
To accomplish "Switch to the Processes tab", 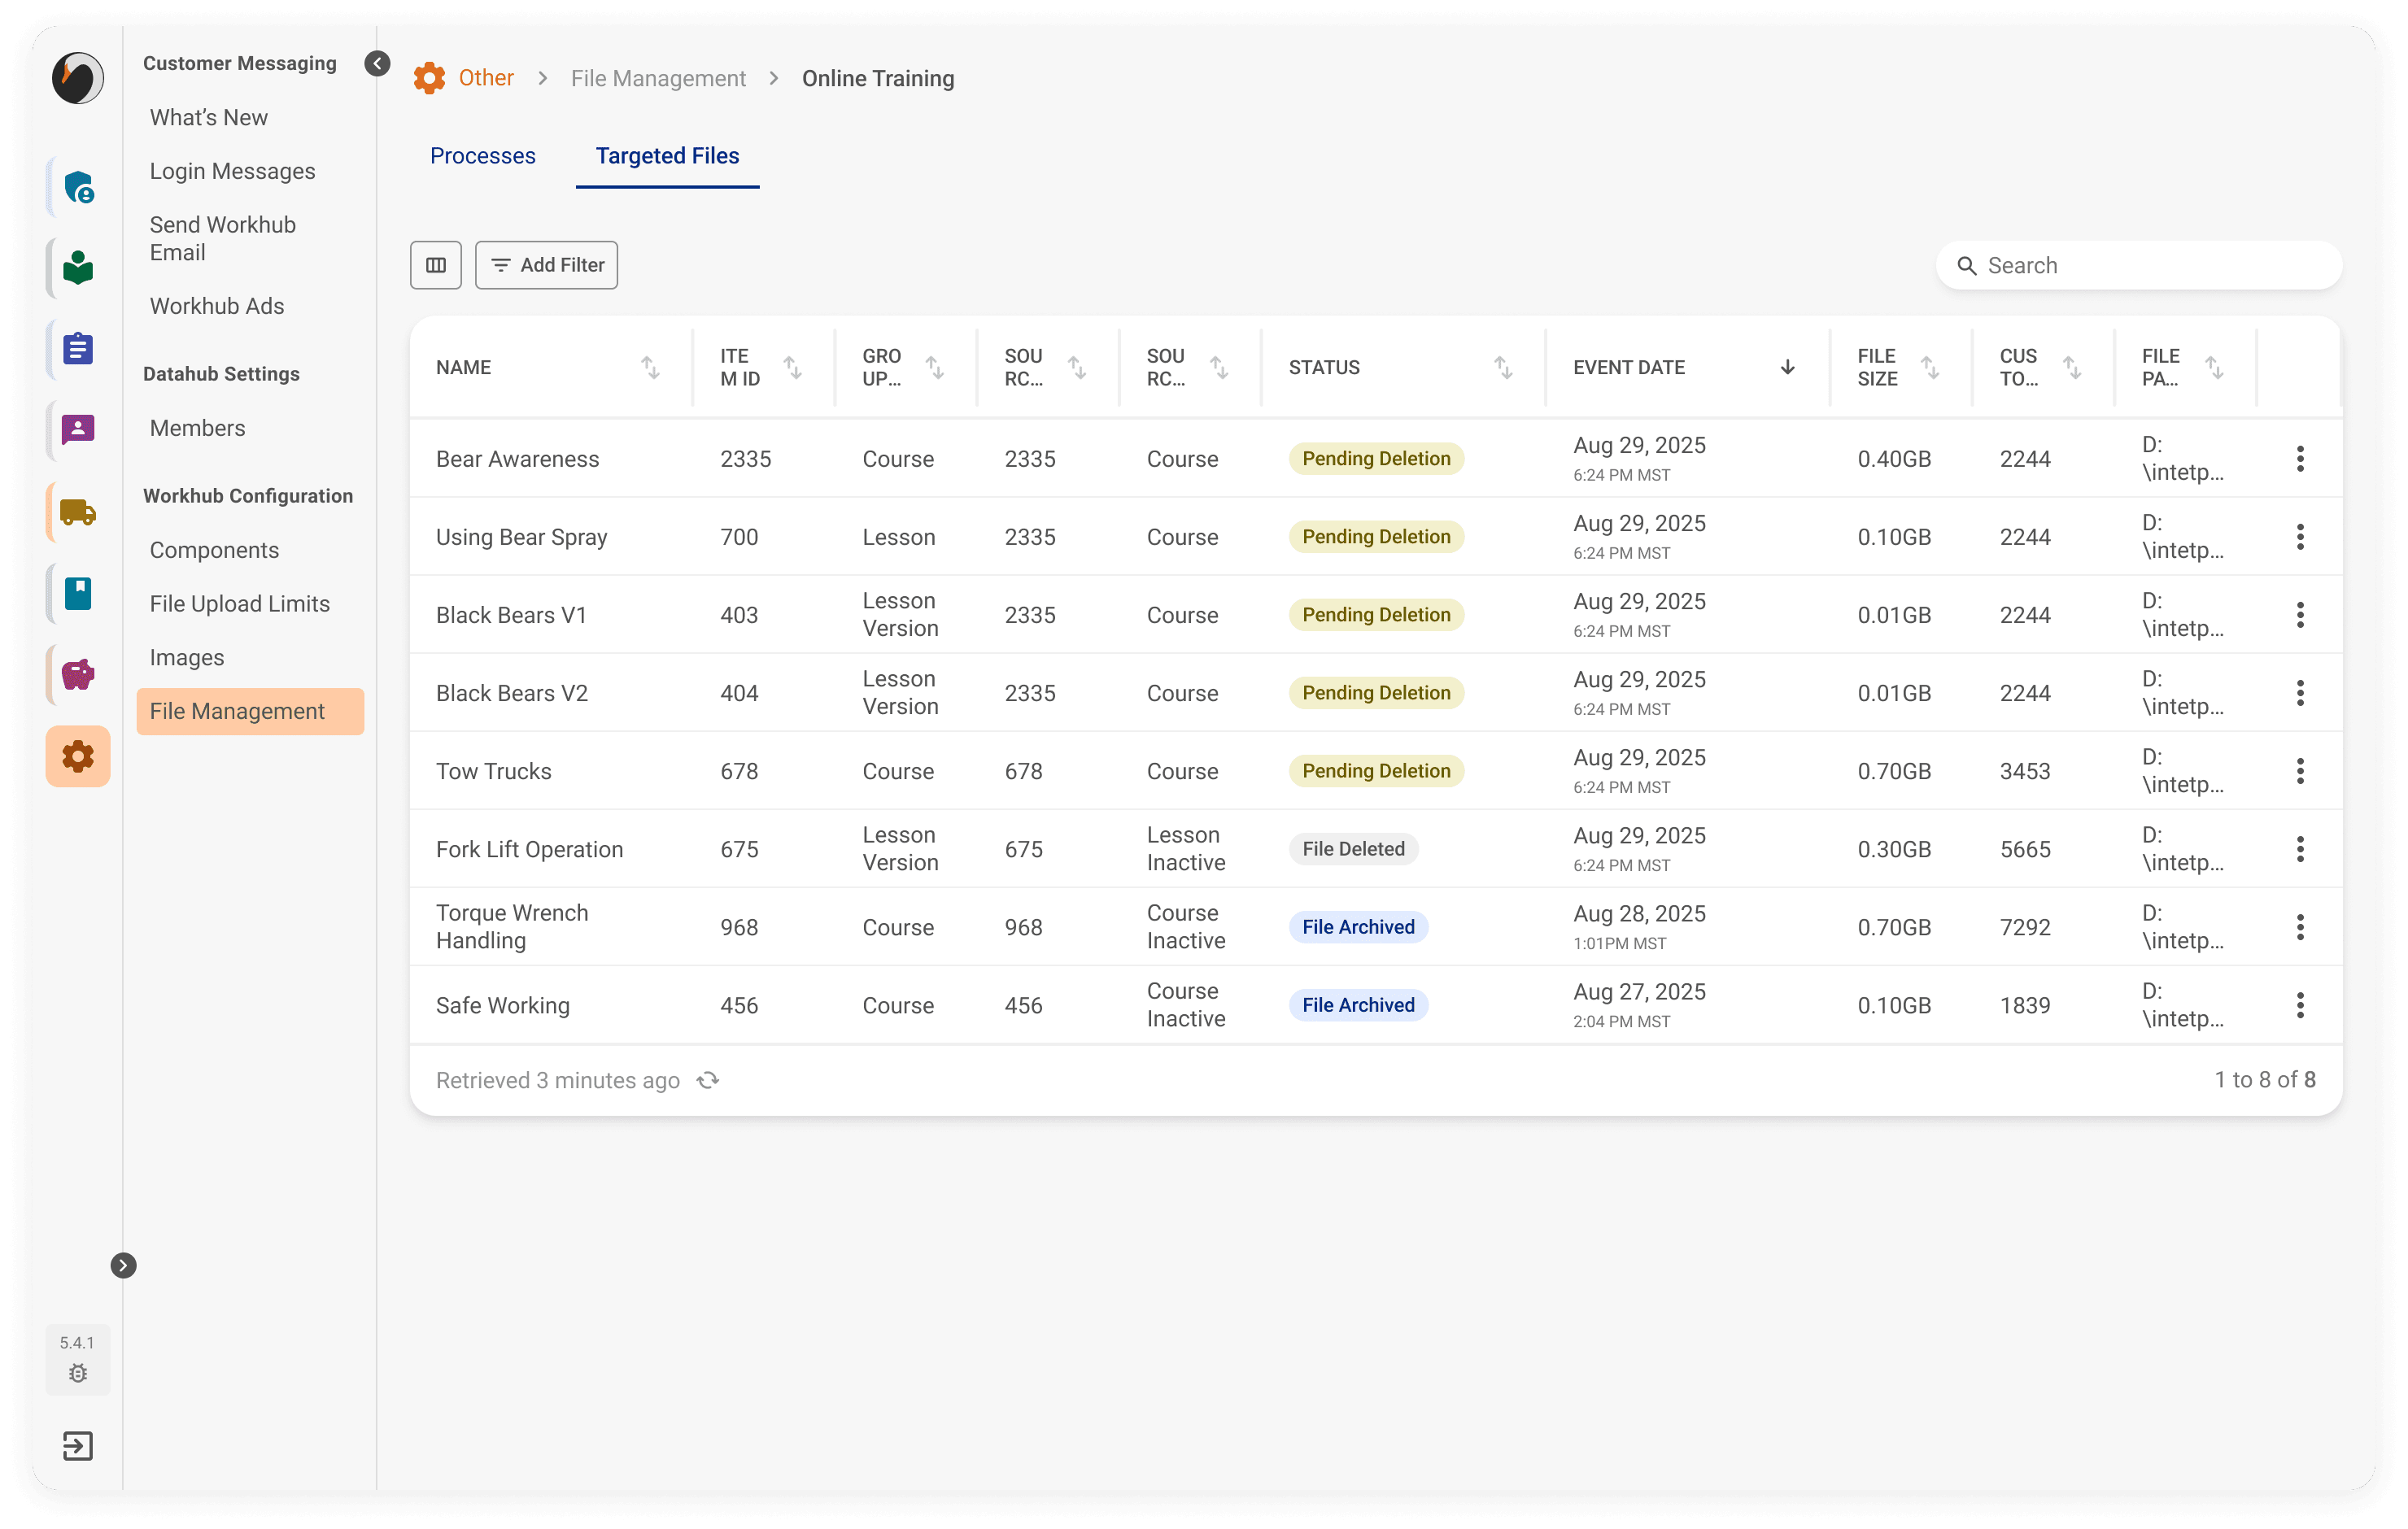I will tap(483, 156).
